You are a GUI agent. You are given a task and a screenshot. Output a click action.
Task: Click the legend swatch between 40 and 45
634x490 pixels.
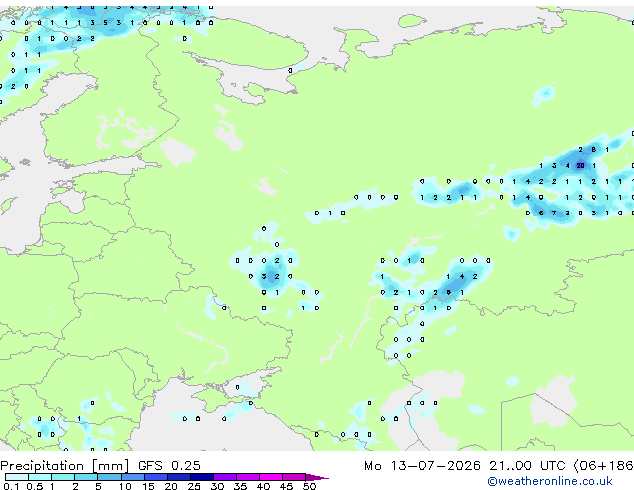[271, 477]
